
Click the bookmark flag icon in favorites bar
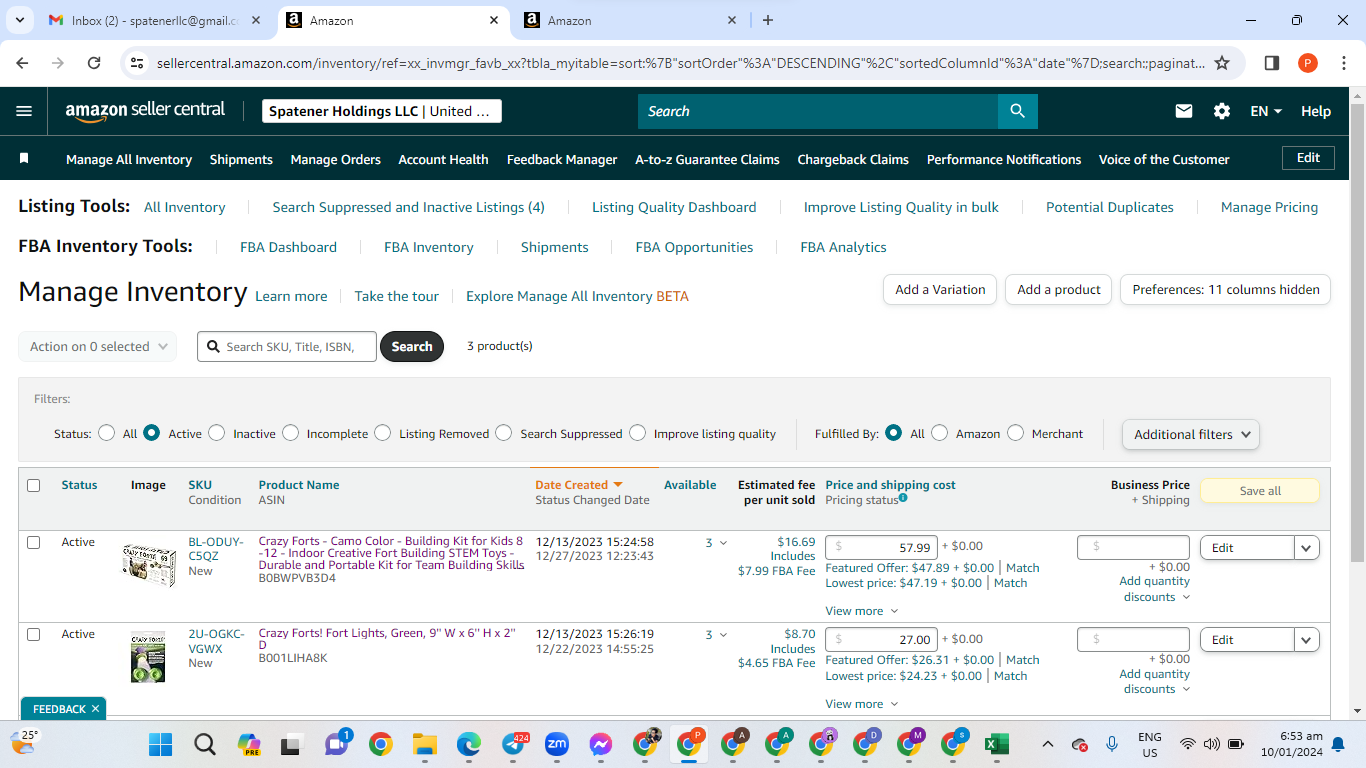click(24, 158)
